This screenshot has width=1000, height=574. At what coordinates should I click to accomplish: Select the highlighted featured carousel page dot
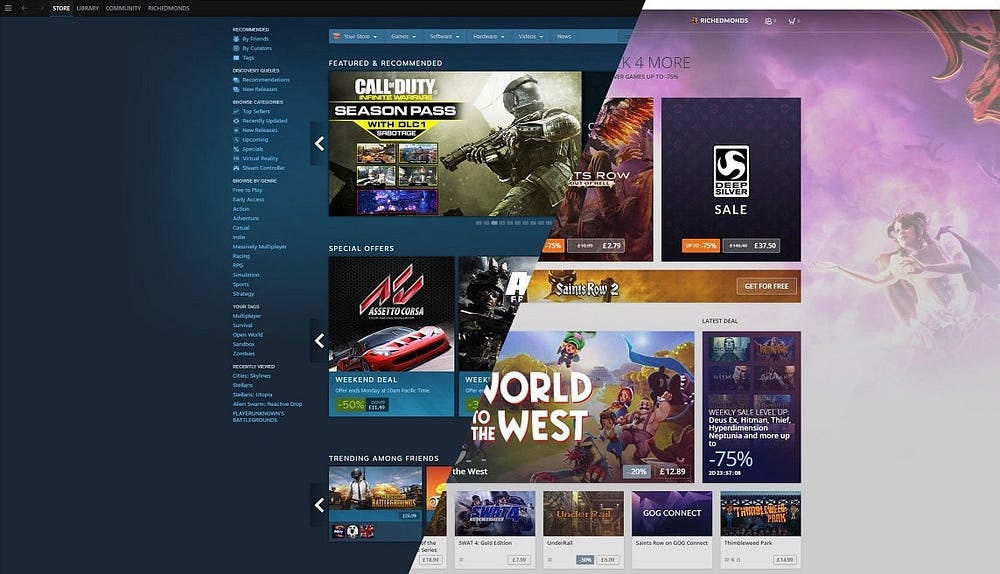point(494,223)
